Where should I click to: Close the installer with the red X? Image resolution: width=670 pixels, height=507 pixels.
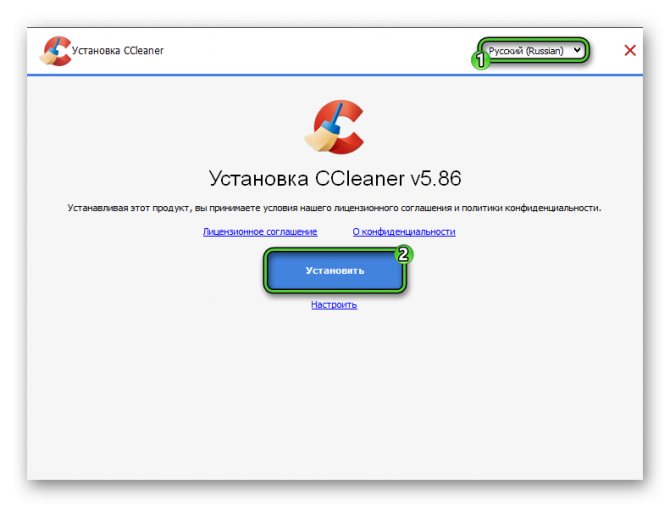[x=630, y=50]
